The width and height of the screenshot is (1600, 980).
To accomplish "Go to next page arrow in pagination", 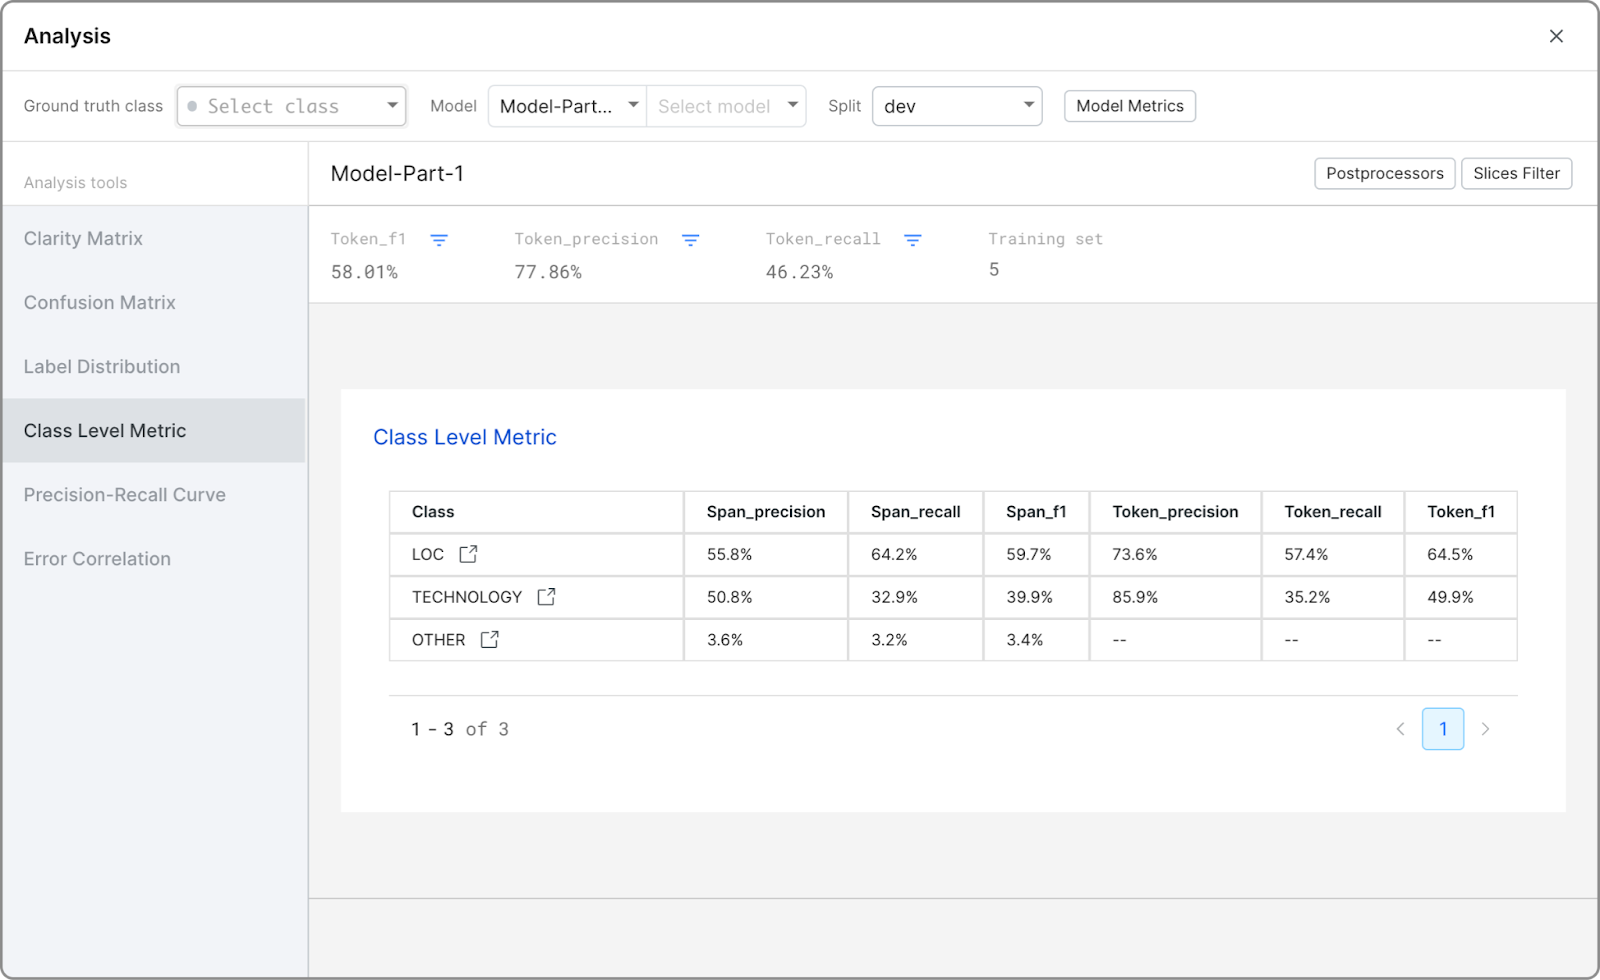I will coord(1485,729).
